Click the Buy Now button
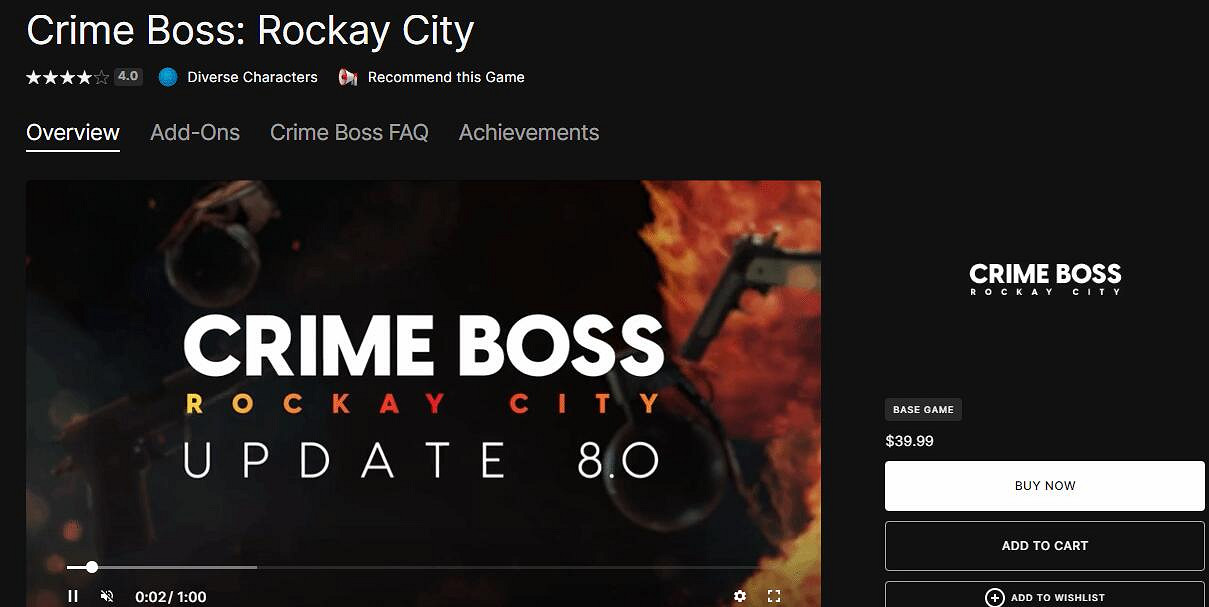The image size is (1209, 607). 1045,486
